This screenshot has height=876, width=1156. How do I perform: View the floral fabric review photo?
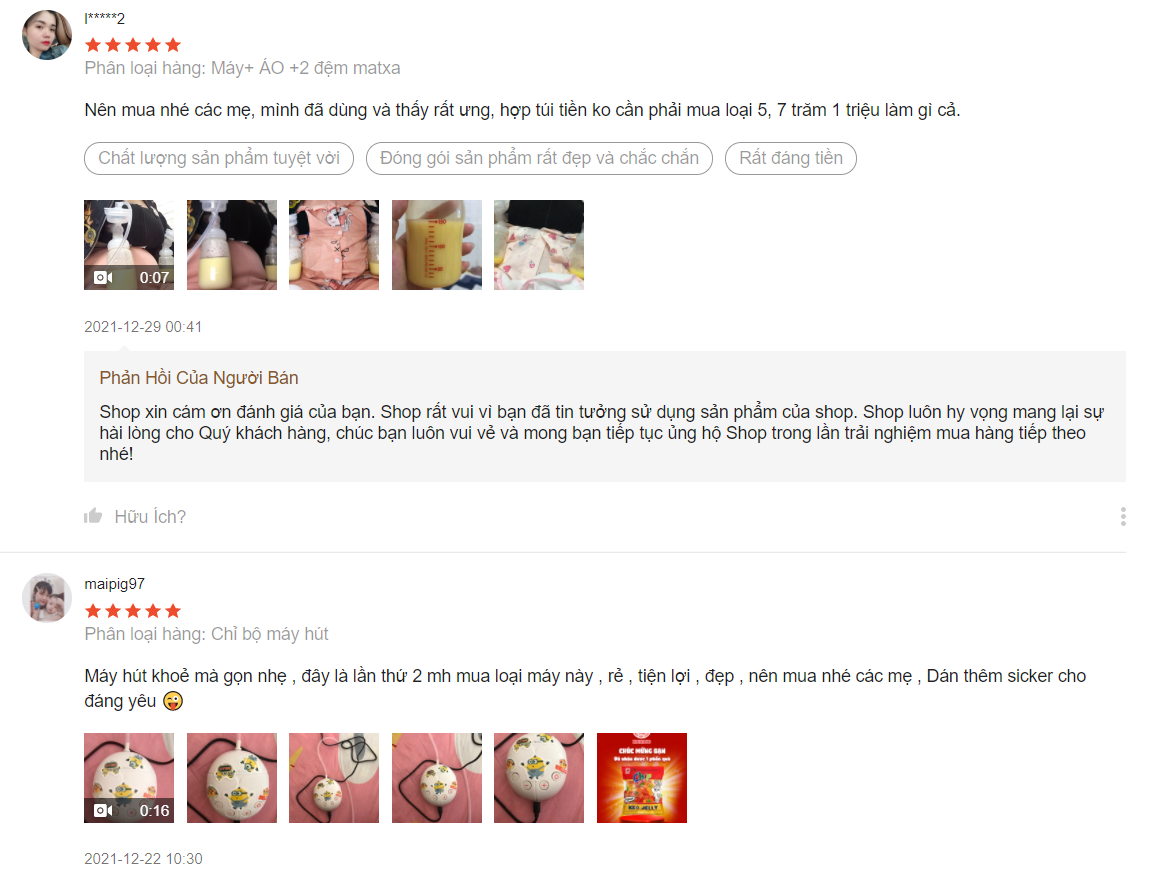[539, 245]
